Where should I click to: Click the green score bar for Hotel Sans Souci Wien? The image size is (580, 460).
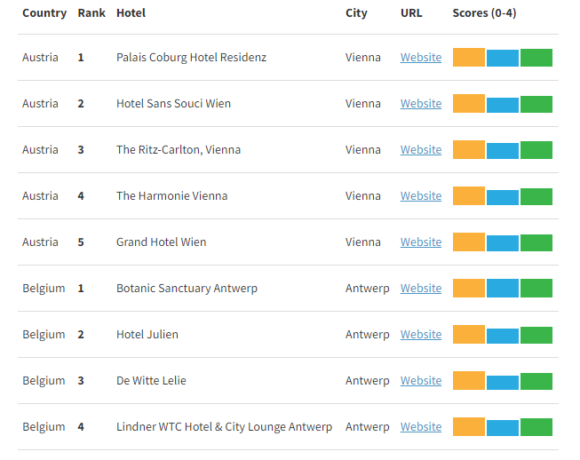tap(536, 104)
